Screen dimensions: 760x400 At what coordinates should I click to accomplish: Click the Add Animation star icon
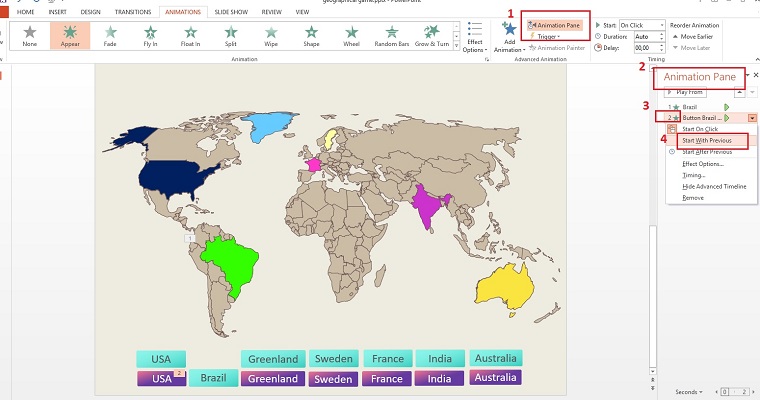[x=509, y=32]
